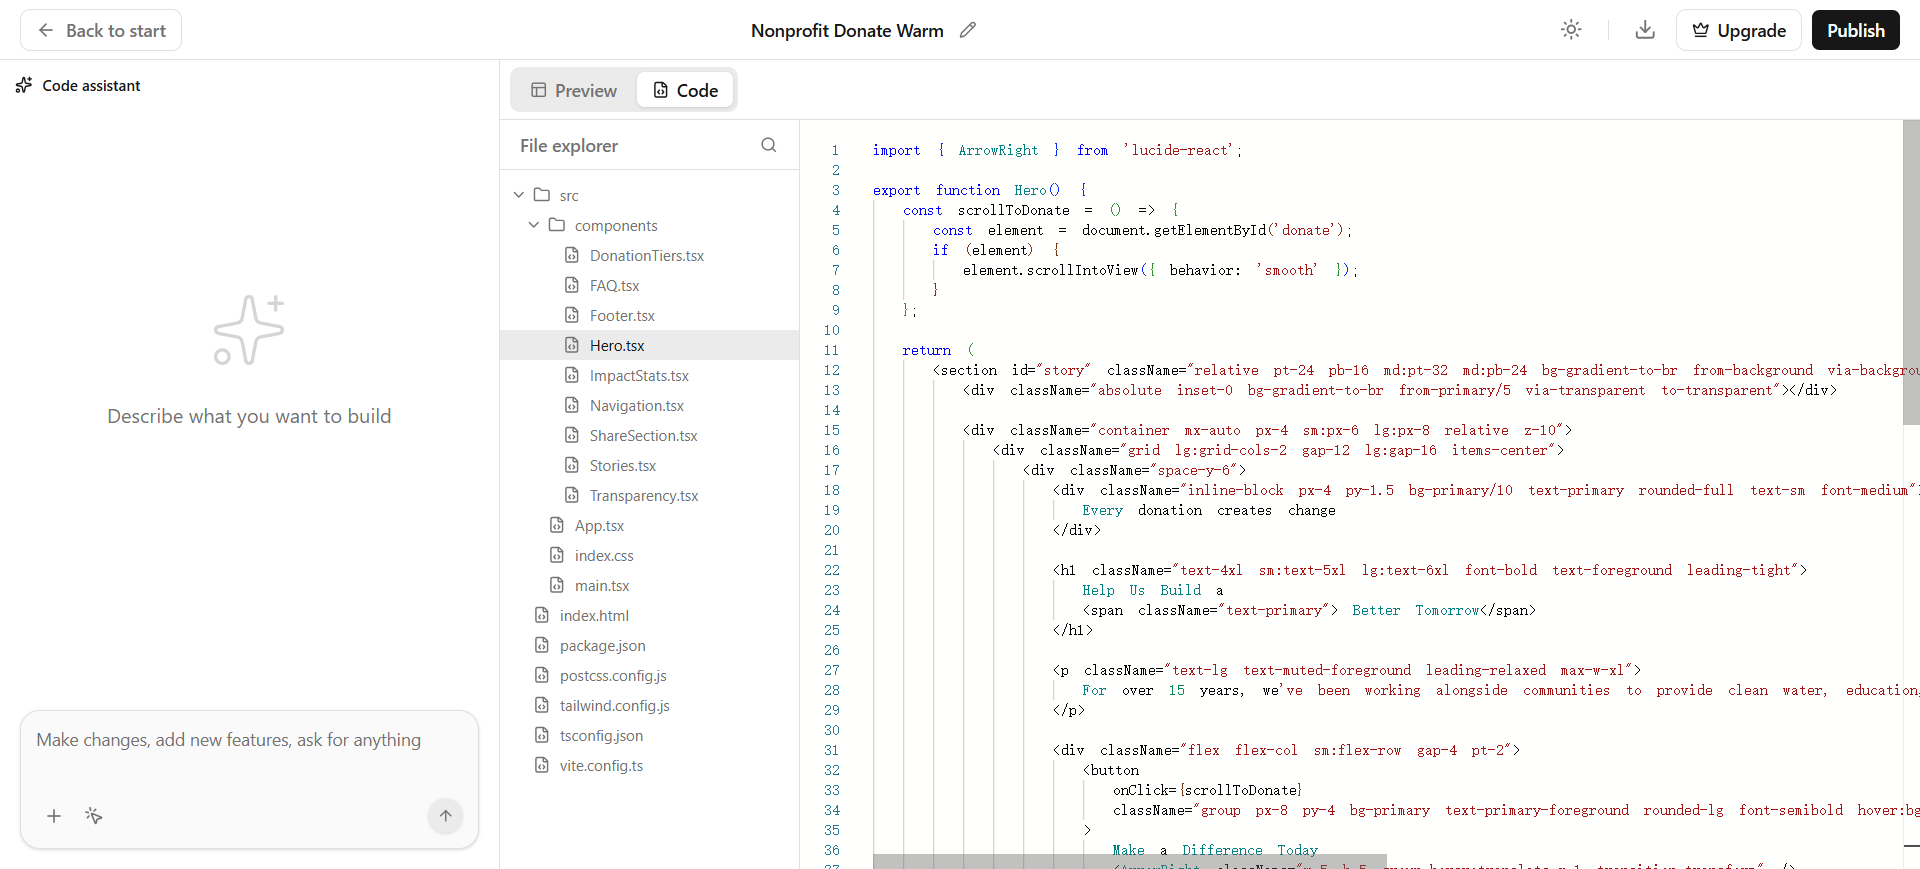Click the download project icon
The height and width of the screenshot is (869, 1920).
coord(1645,30)
